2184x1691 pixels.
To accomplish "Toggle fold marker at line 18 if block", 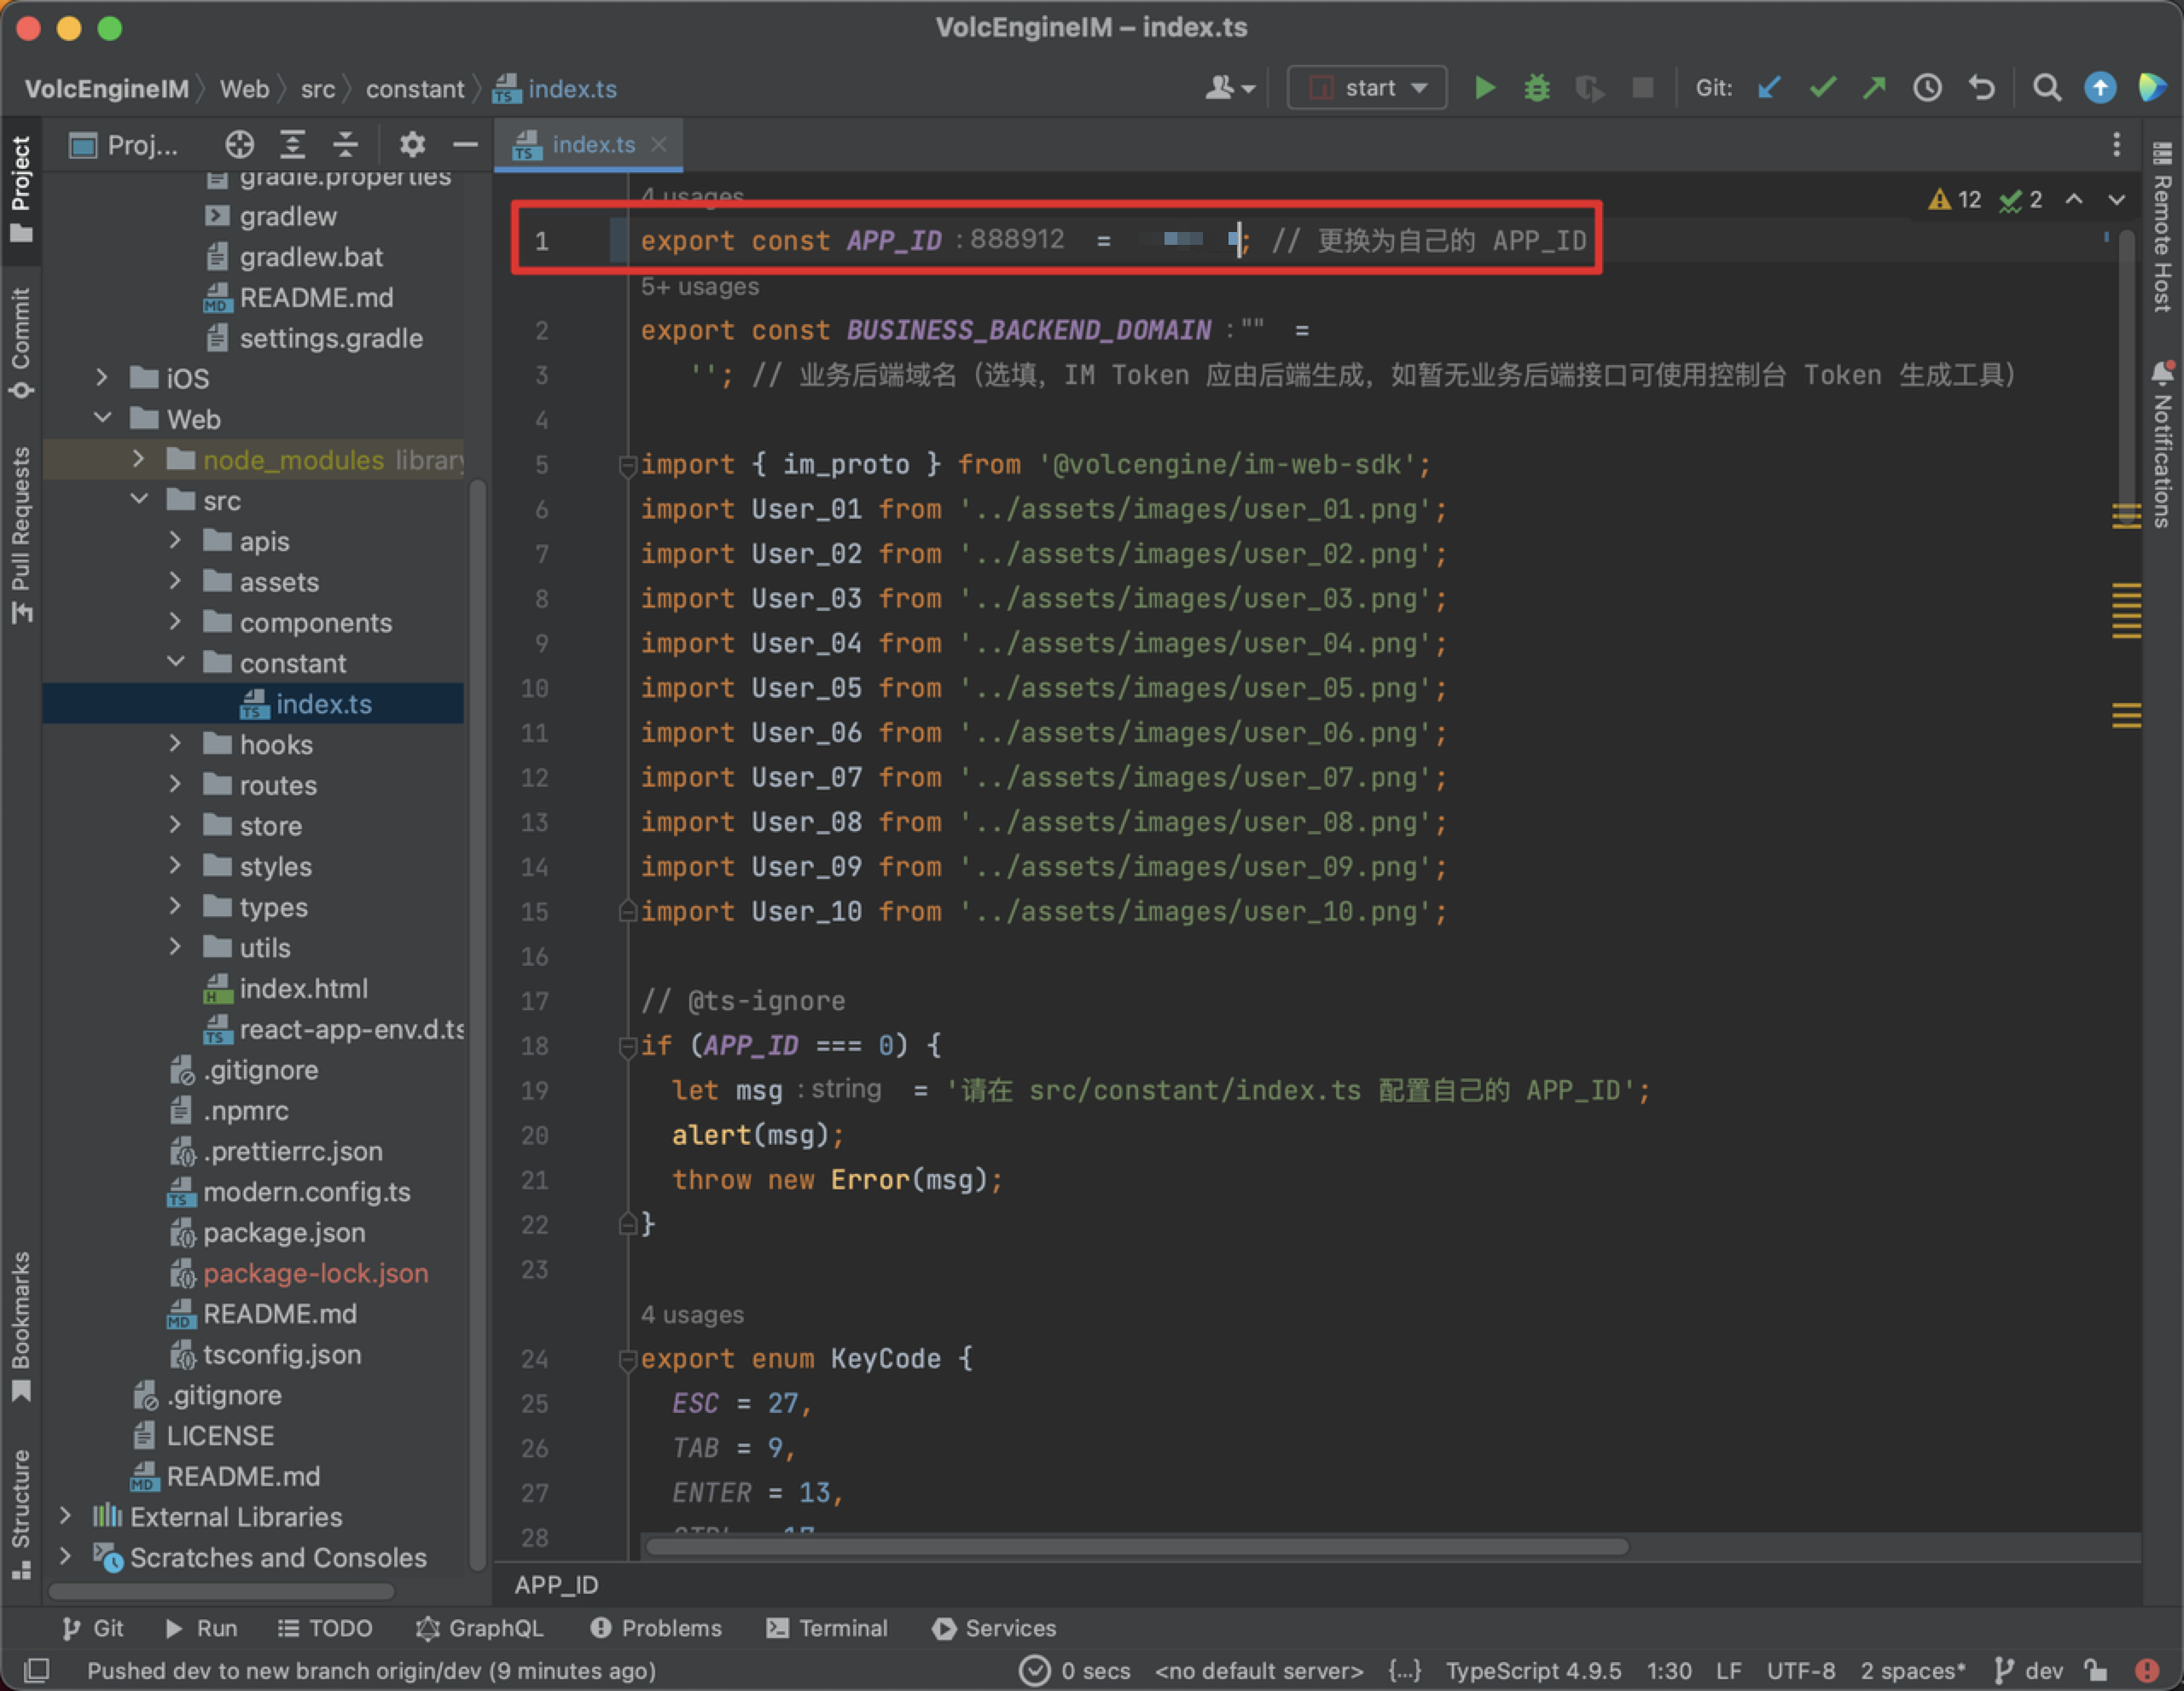I will pos(628,1046).
